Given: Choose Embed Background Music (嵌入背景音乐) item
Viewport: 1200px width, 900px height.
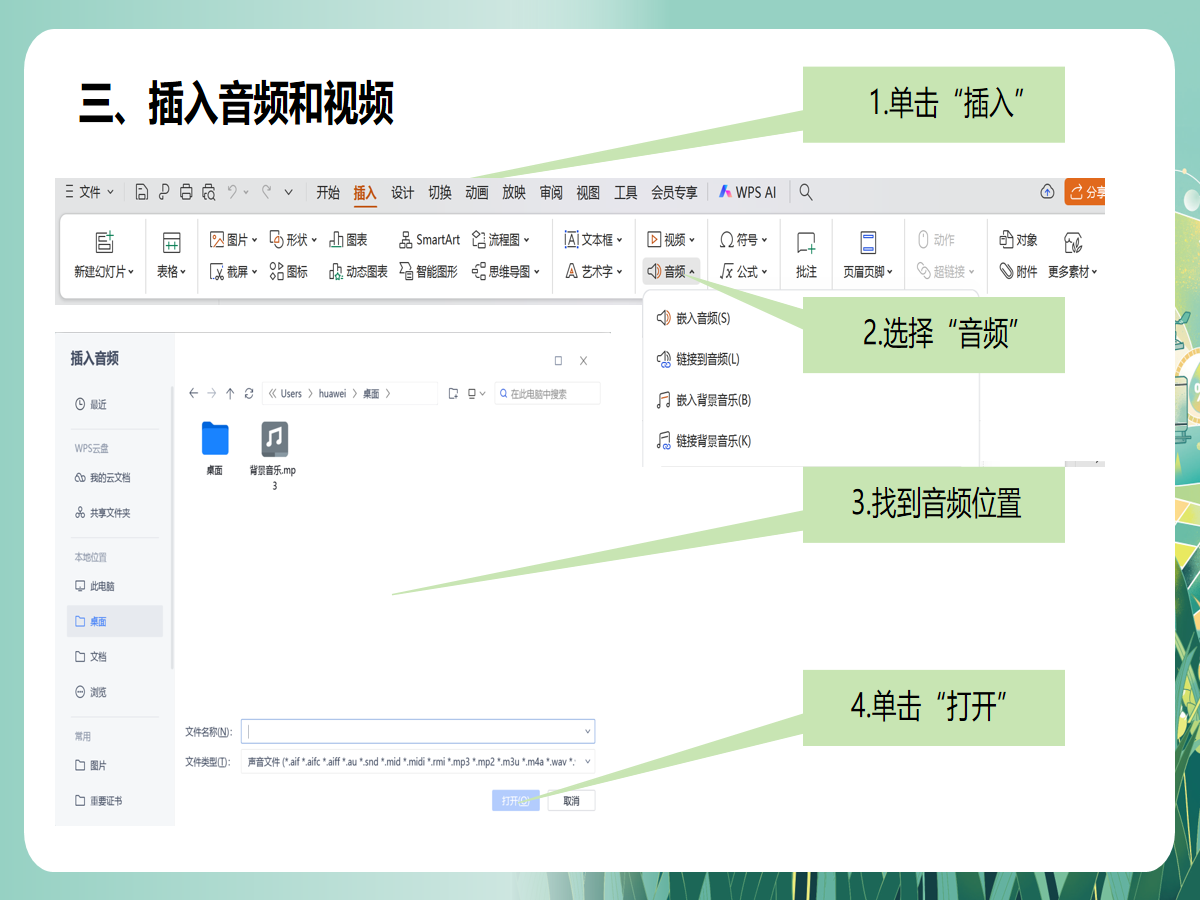Looking at the screenshot, I should coord(712,400).
